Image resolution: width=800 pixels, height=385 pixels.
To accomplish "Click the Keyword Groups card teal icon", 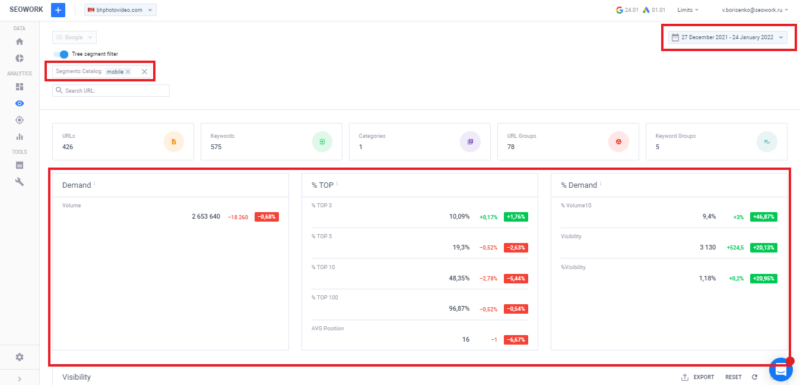I will pyautogui.click(x=767, y=142).
